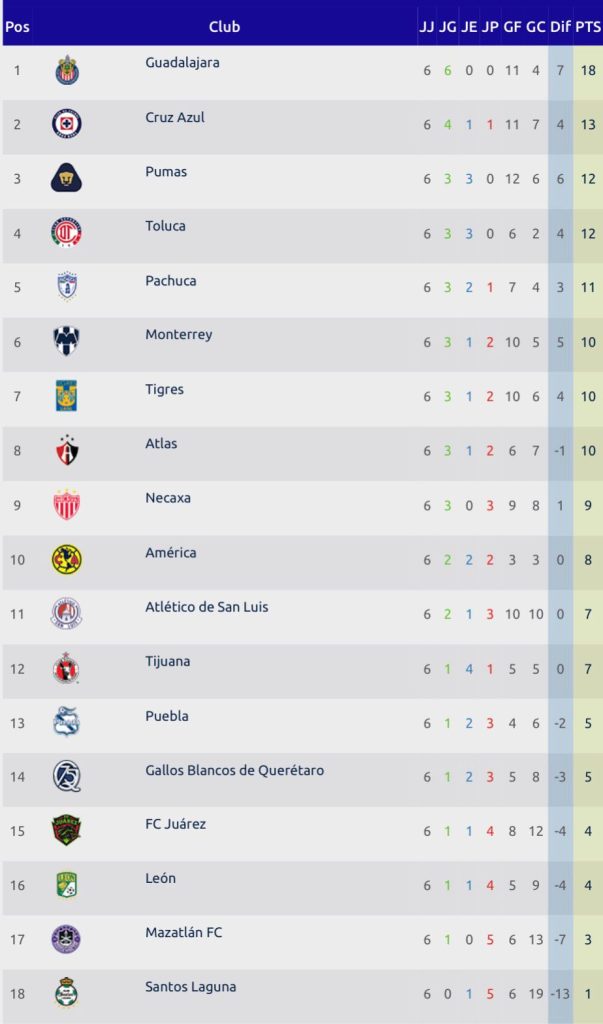The height and width of the screenshot is (1024, 603).
Task: Open the Monterrey team logo
Action: [x=67, y=342]
